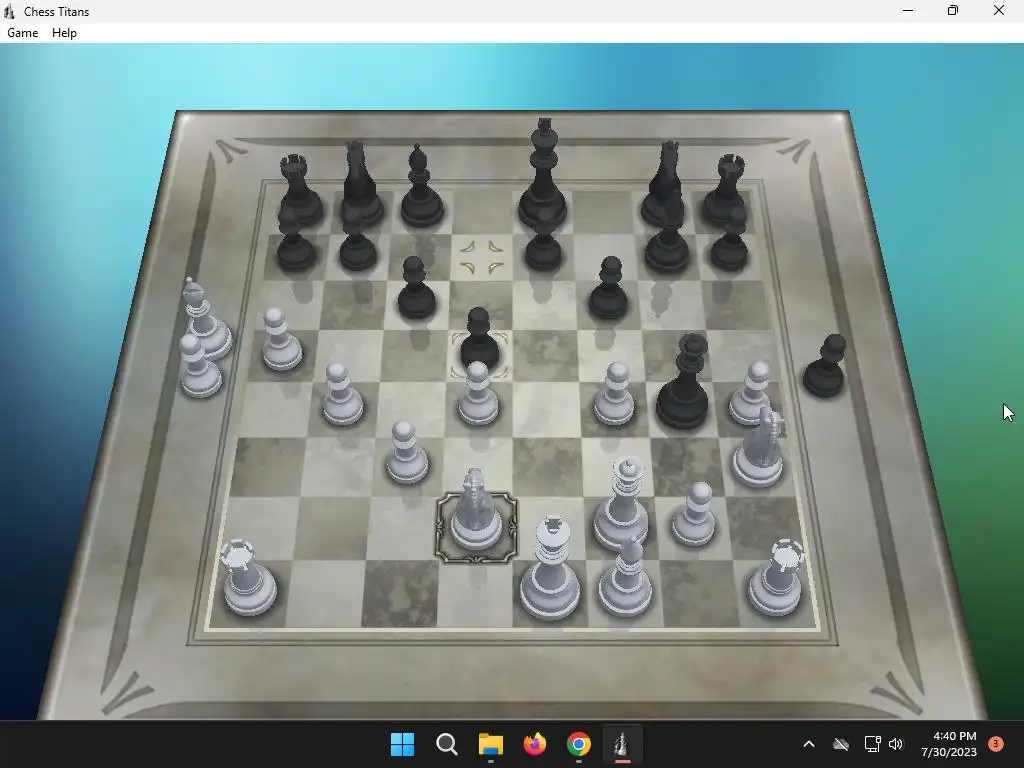1024x768 pixels.
Task: Click the black pawn on e7
Action: 543,242
